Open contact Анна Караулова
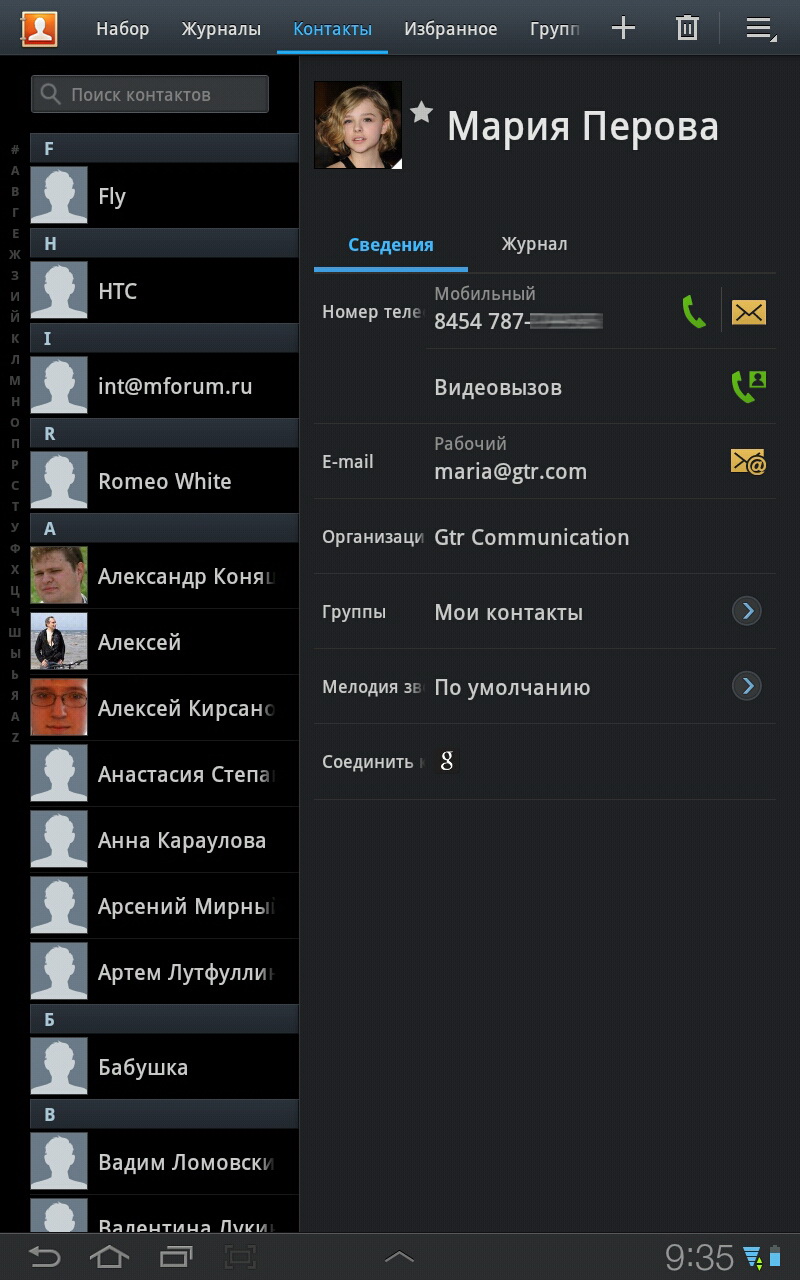The width and height of the screenshot is (800, 1280). click(165, 840)
